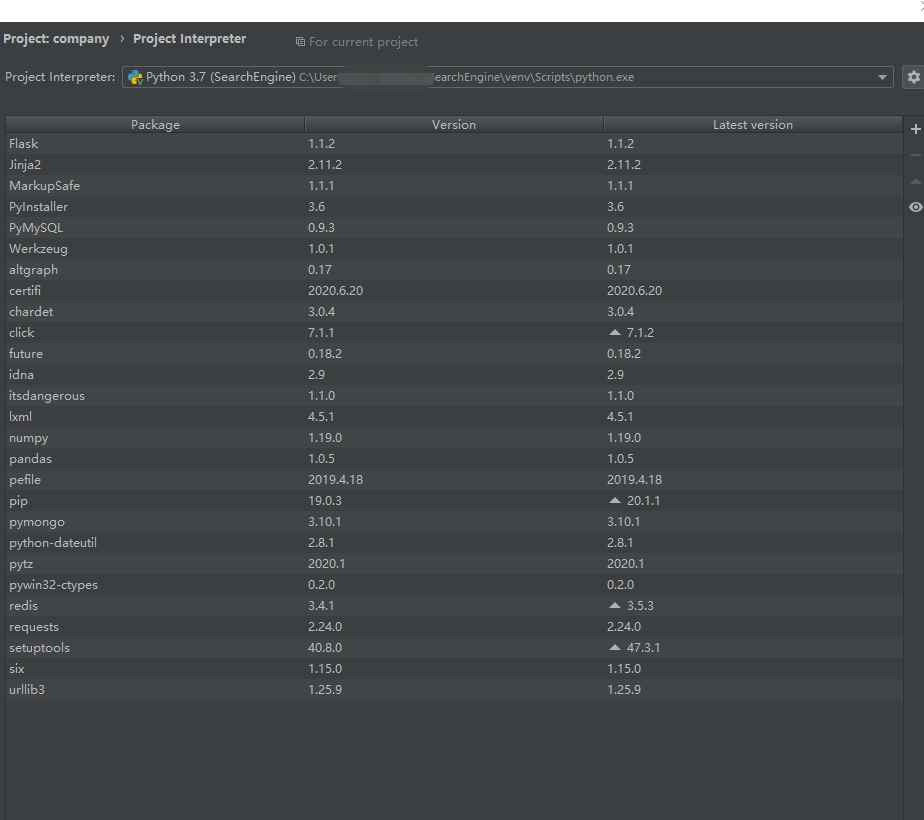The width and height of the screenshot is (924, 820).
Task: Open the Python 3.7 SearchEngine interpreter combo box
Action: [x=508, y=77]
